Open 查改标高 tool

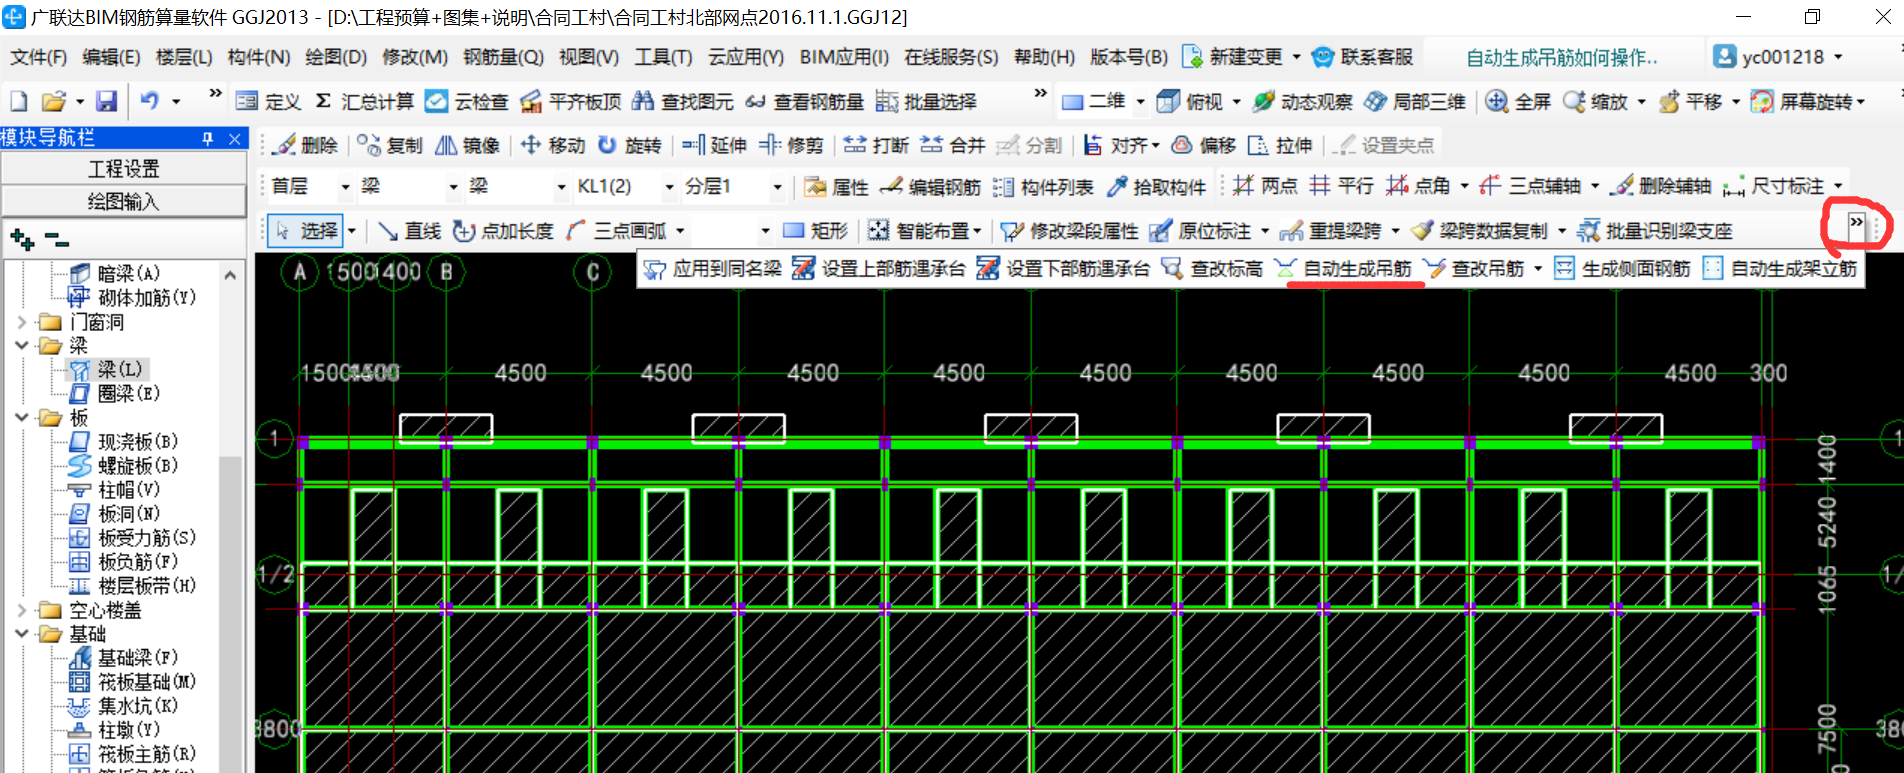(1212, 269)
